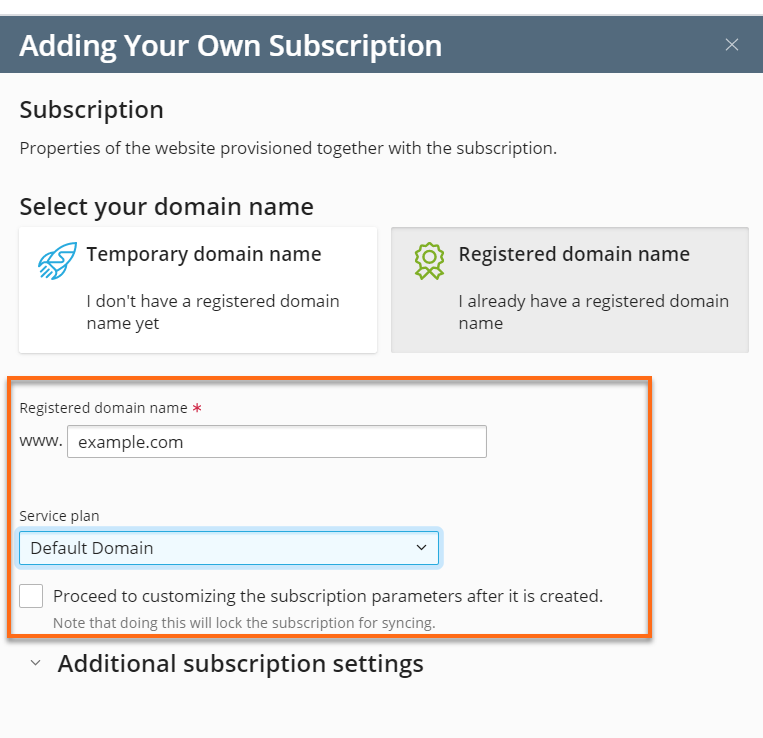This screenshot has width=763, height=738.
Task: Click the red required-field asterisk
Action: pos(197,409)
